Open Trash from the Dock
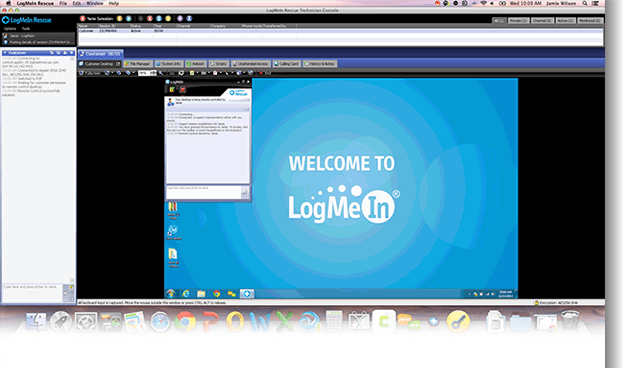Screen dimensions: 630x368 click(x=570, y=322)
